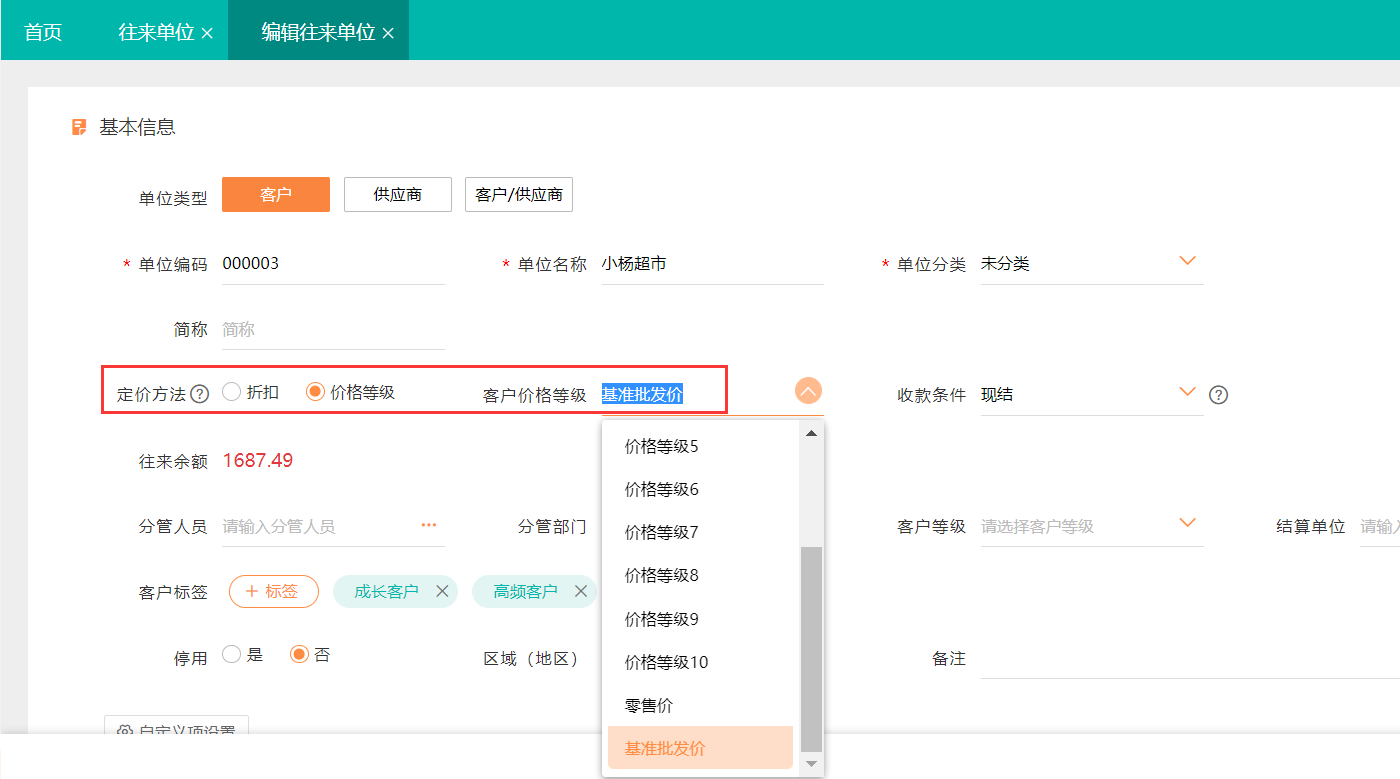Collapse 客户价格等级 list with orange arrow
1400x779 pixels.
coord(808,391)
